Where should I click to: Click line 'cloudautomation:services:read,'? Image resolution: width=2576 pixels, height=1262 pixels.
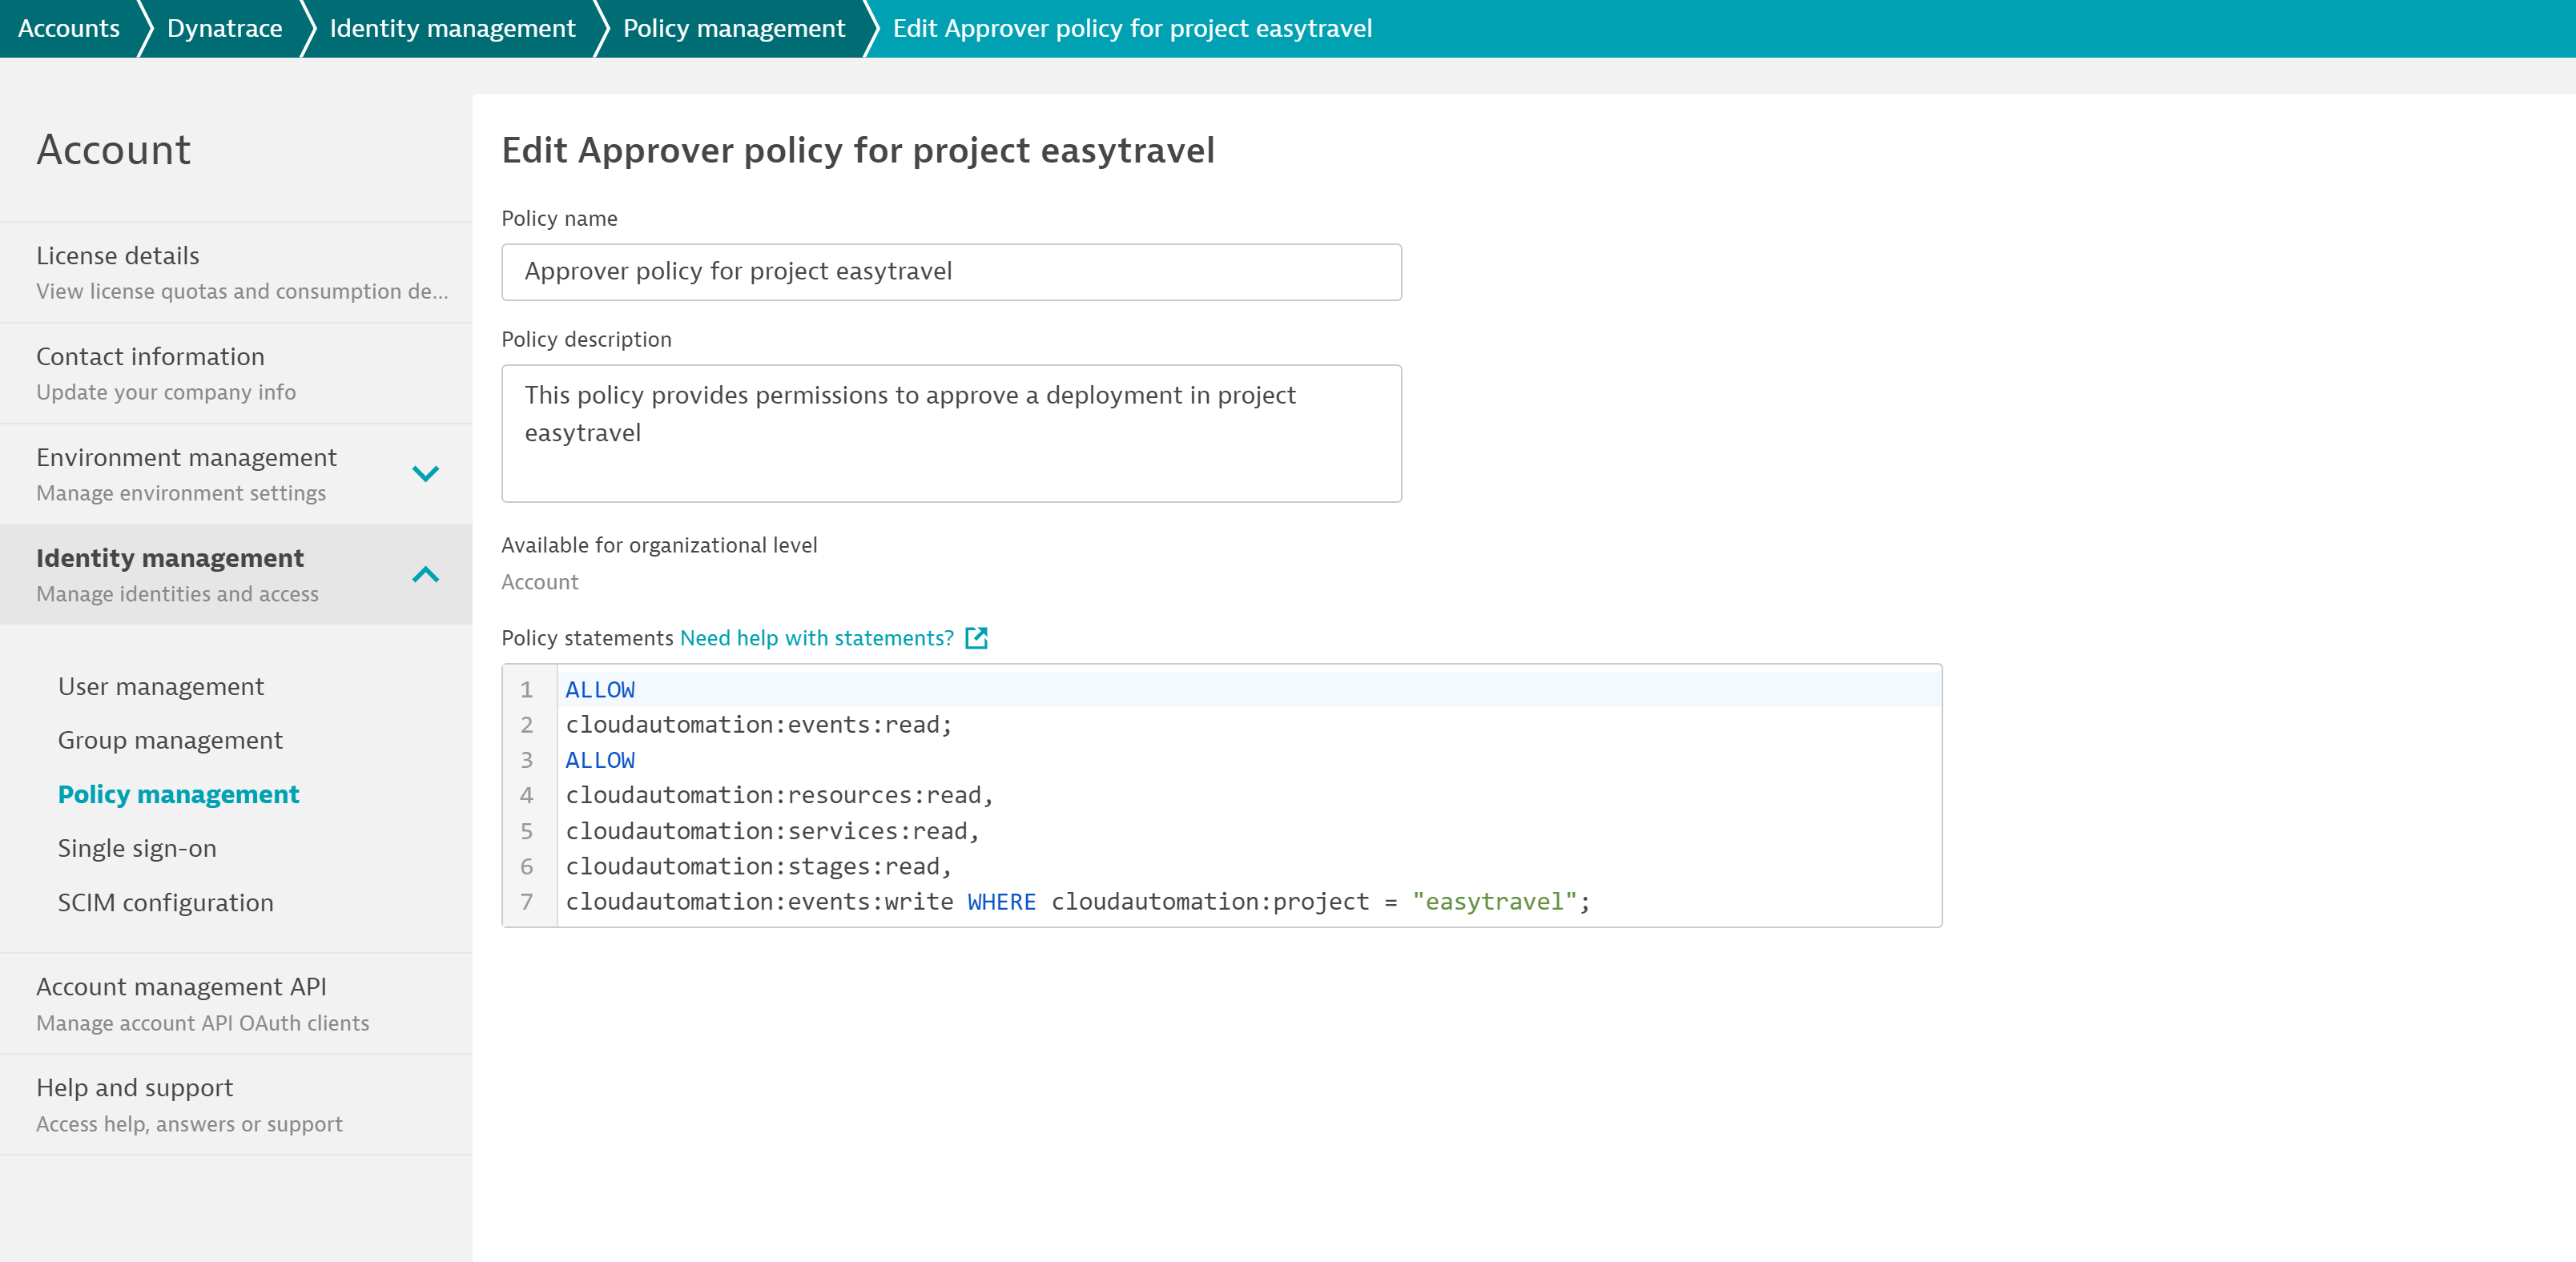point(772,830)
